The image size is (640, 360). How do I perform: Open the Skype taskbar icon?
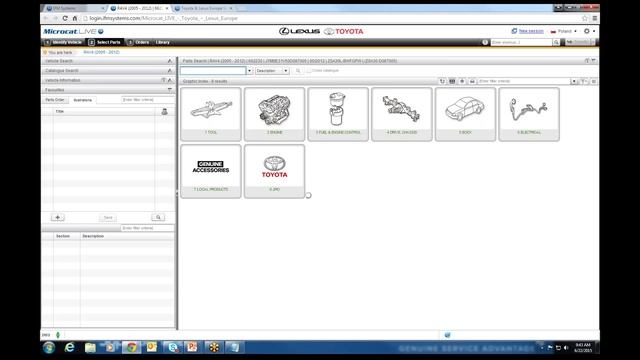coord(173,347)
